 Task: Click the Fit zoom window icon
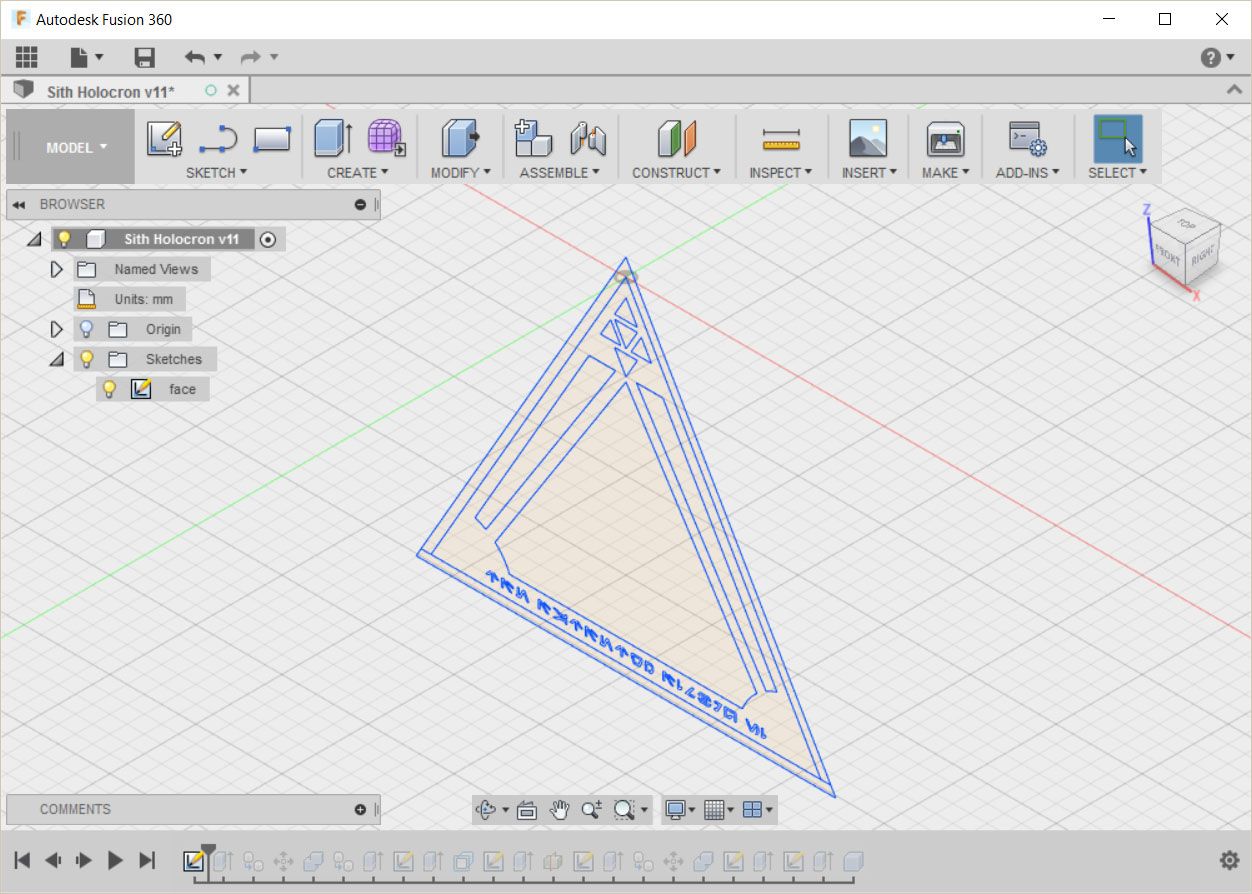click(622, 810)
